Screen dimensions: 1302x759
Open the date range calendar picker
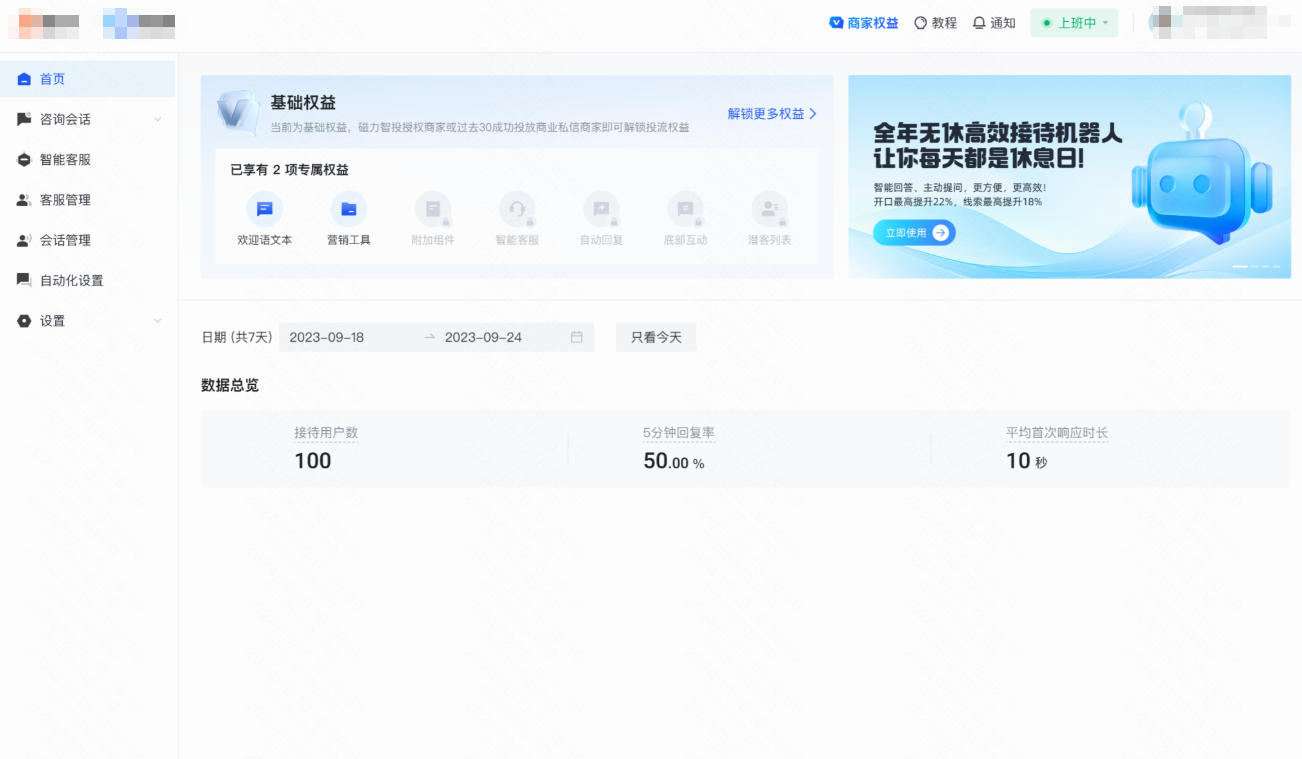click(575, 337)
